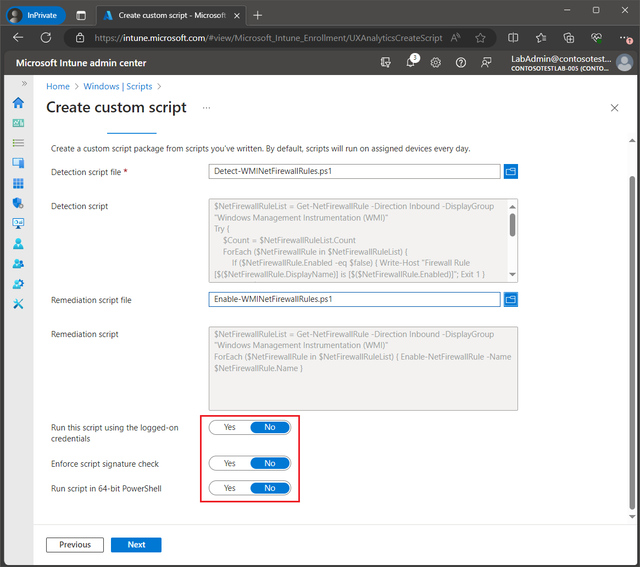Image resolution: width=640 pixels, height=567 pixels.
Task: Close the Create custom script browser tab
Action: [x=237, y=16]
